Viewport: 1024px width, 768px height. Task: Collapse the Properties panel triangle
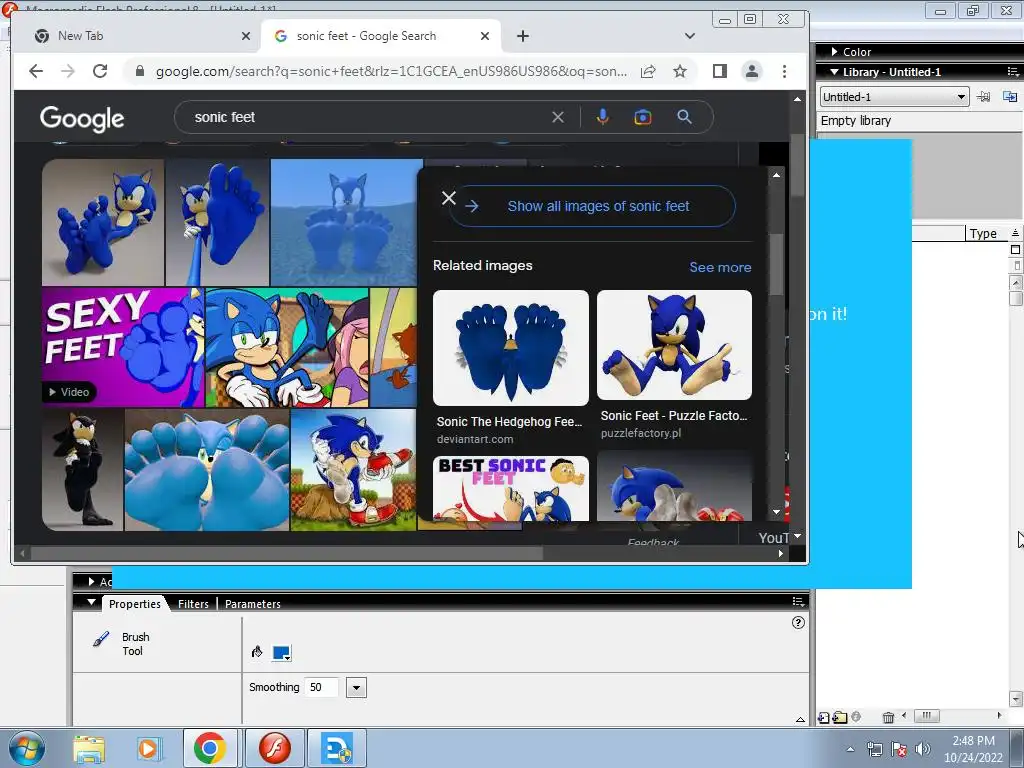click(x=91, y=602)
